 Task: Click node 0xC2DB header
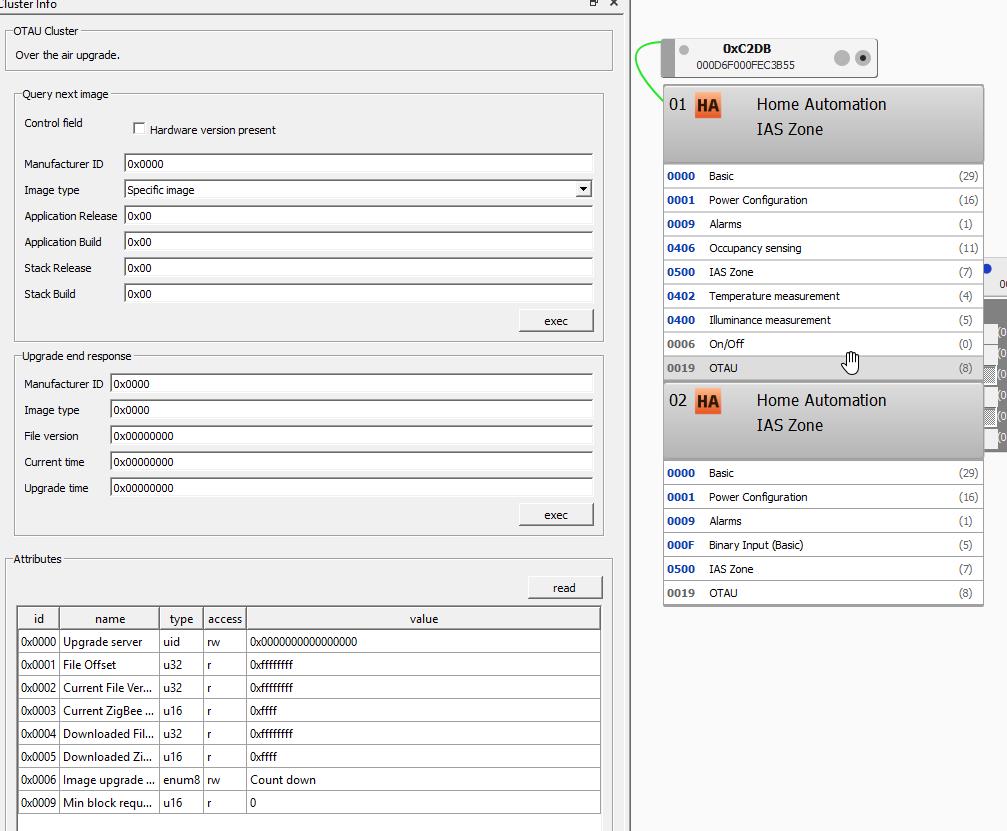(769, 57)
